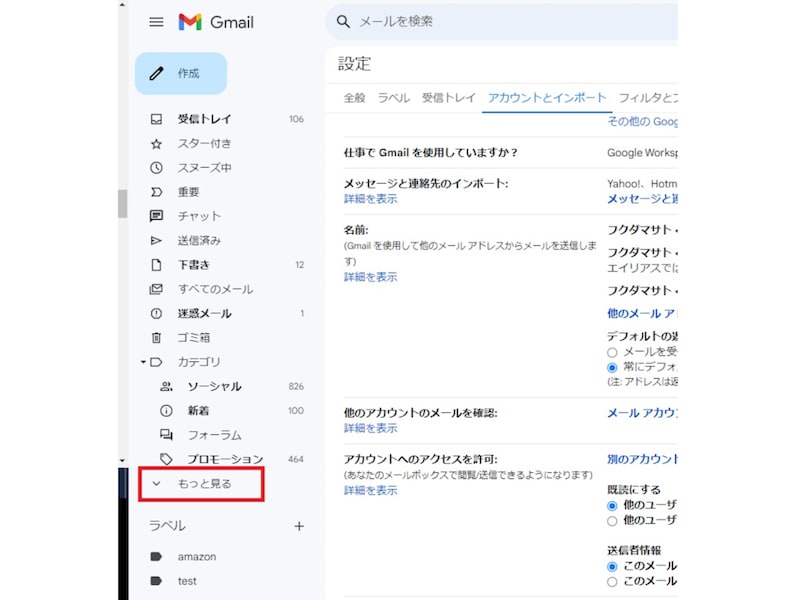The image size is (800, 600).
Task: Open the 下書き (Drafts) folder
Action: (186, 265)
